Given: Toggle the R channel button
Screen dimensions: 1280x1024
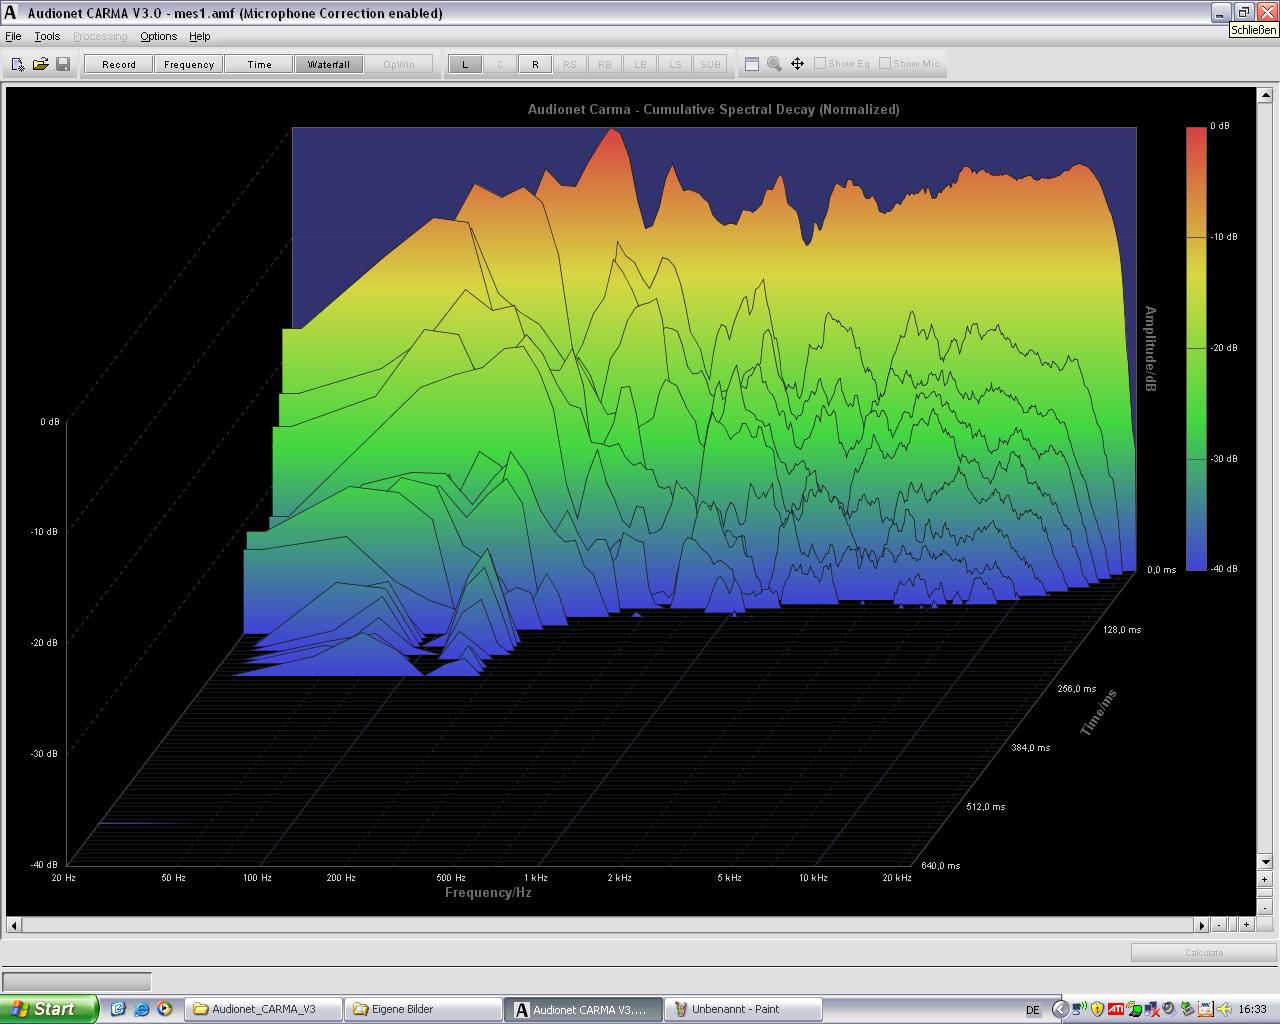Looking at the screenshot, I should [535, 64].
